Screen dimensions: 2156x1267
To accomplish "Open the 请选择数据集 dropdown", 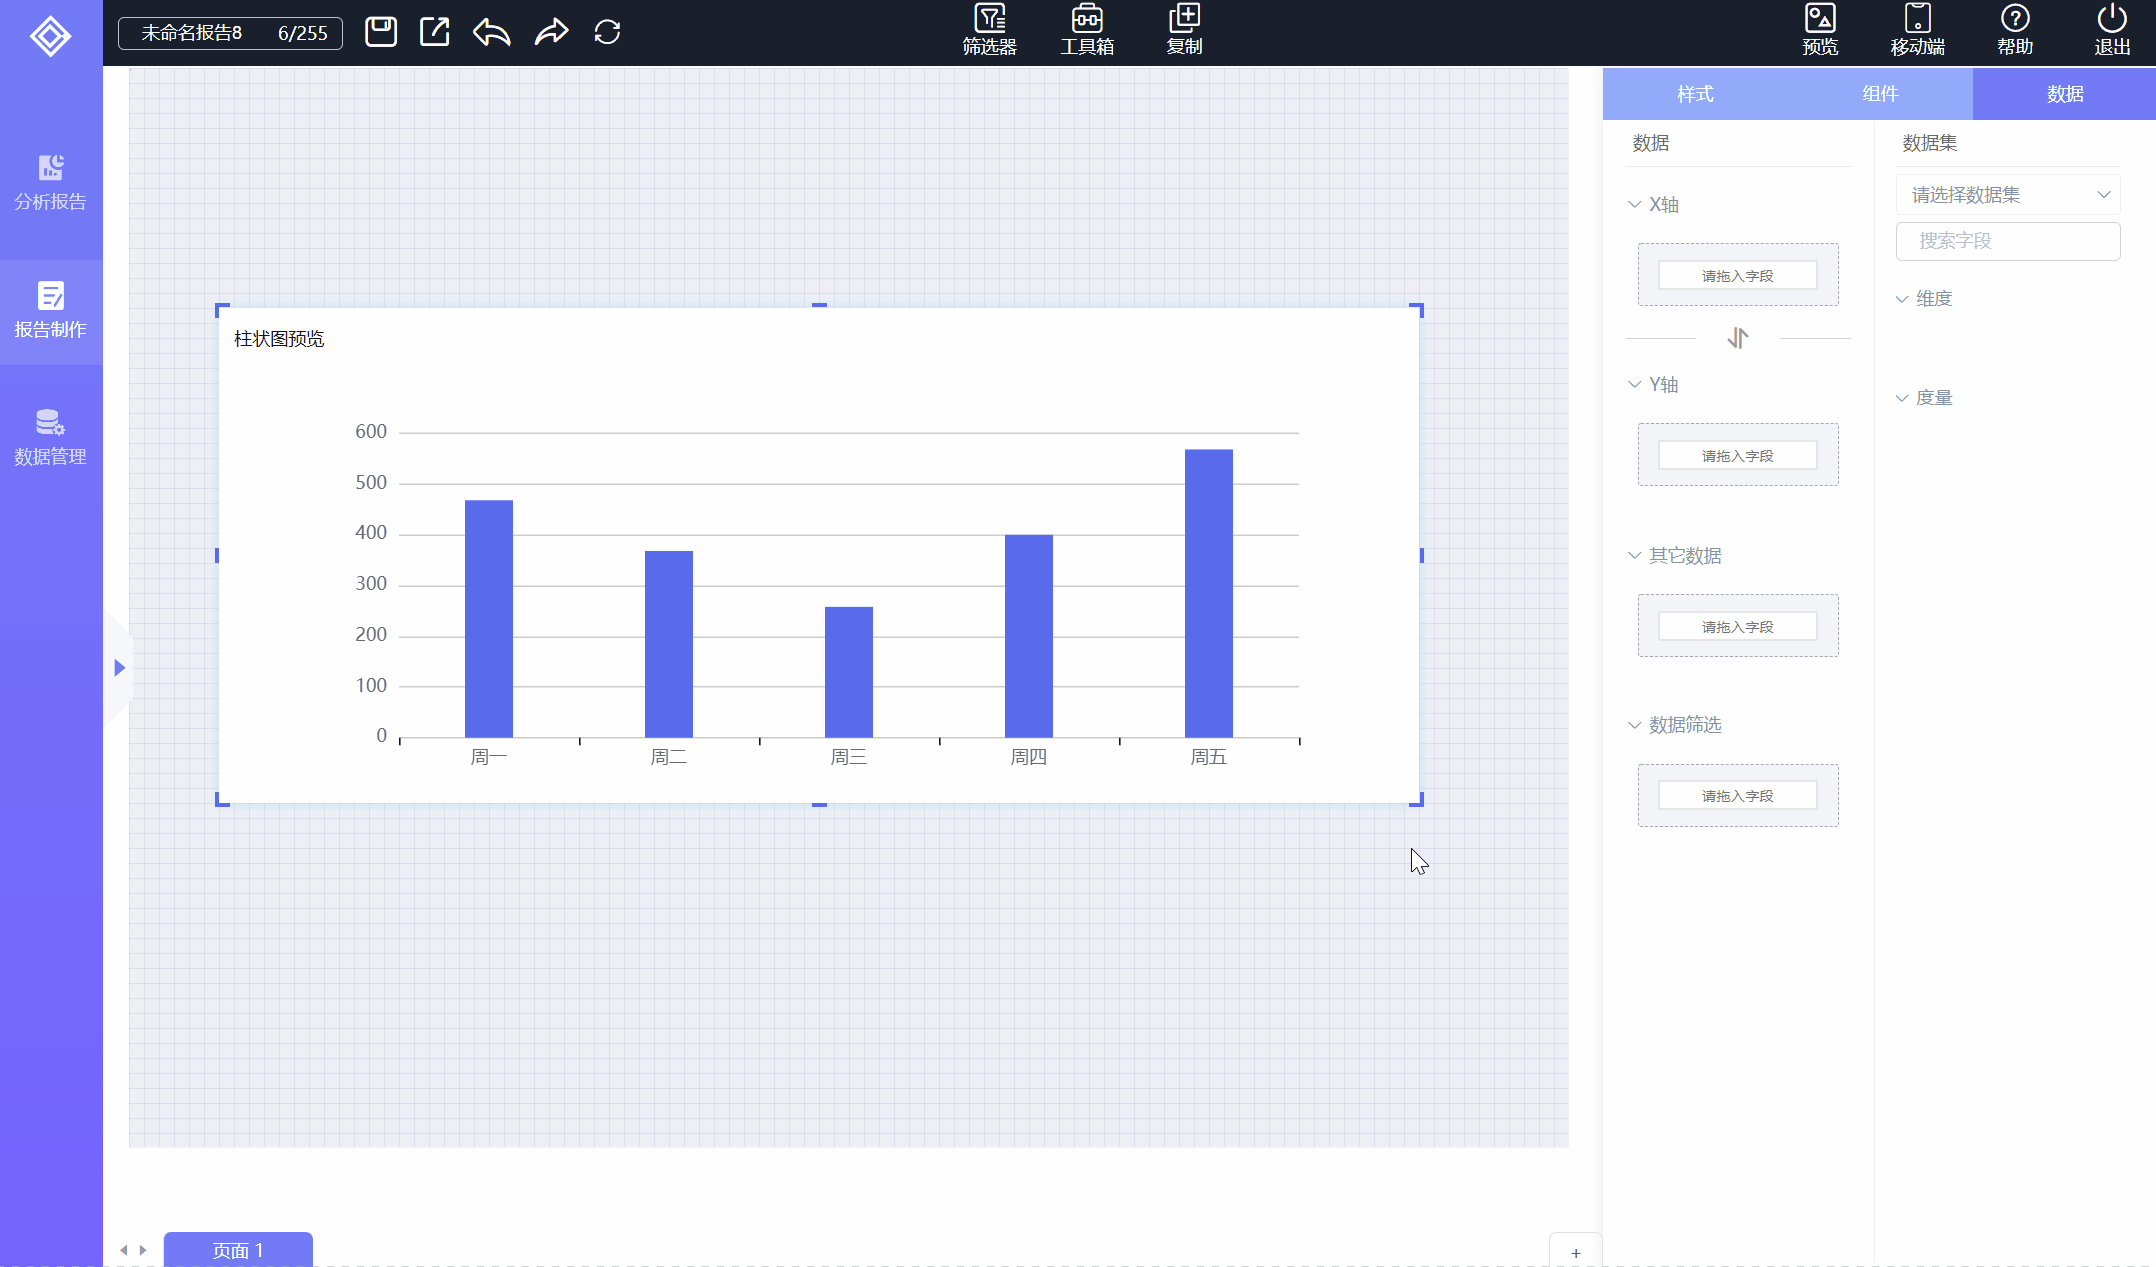I will pyautogui.click(x=2008, y=195).
